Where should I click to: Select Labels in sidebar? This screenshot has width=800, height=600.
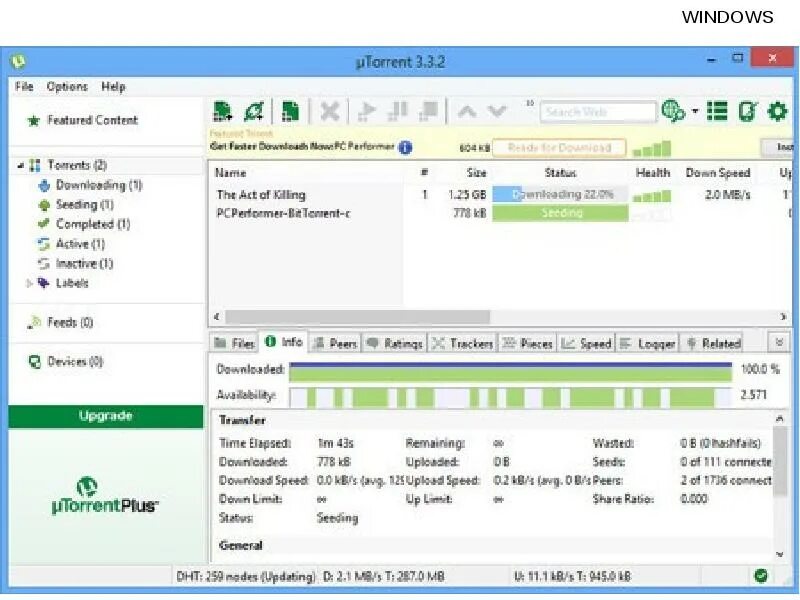pyautogui.click(x=72, y=283)
